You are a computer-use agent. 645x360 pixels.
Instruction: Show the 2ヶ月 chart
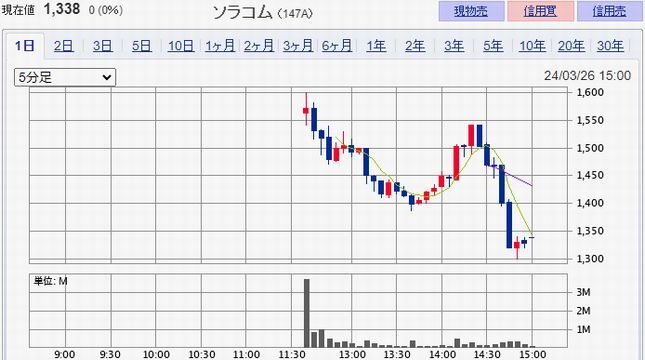pos(259,46)
